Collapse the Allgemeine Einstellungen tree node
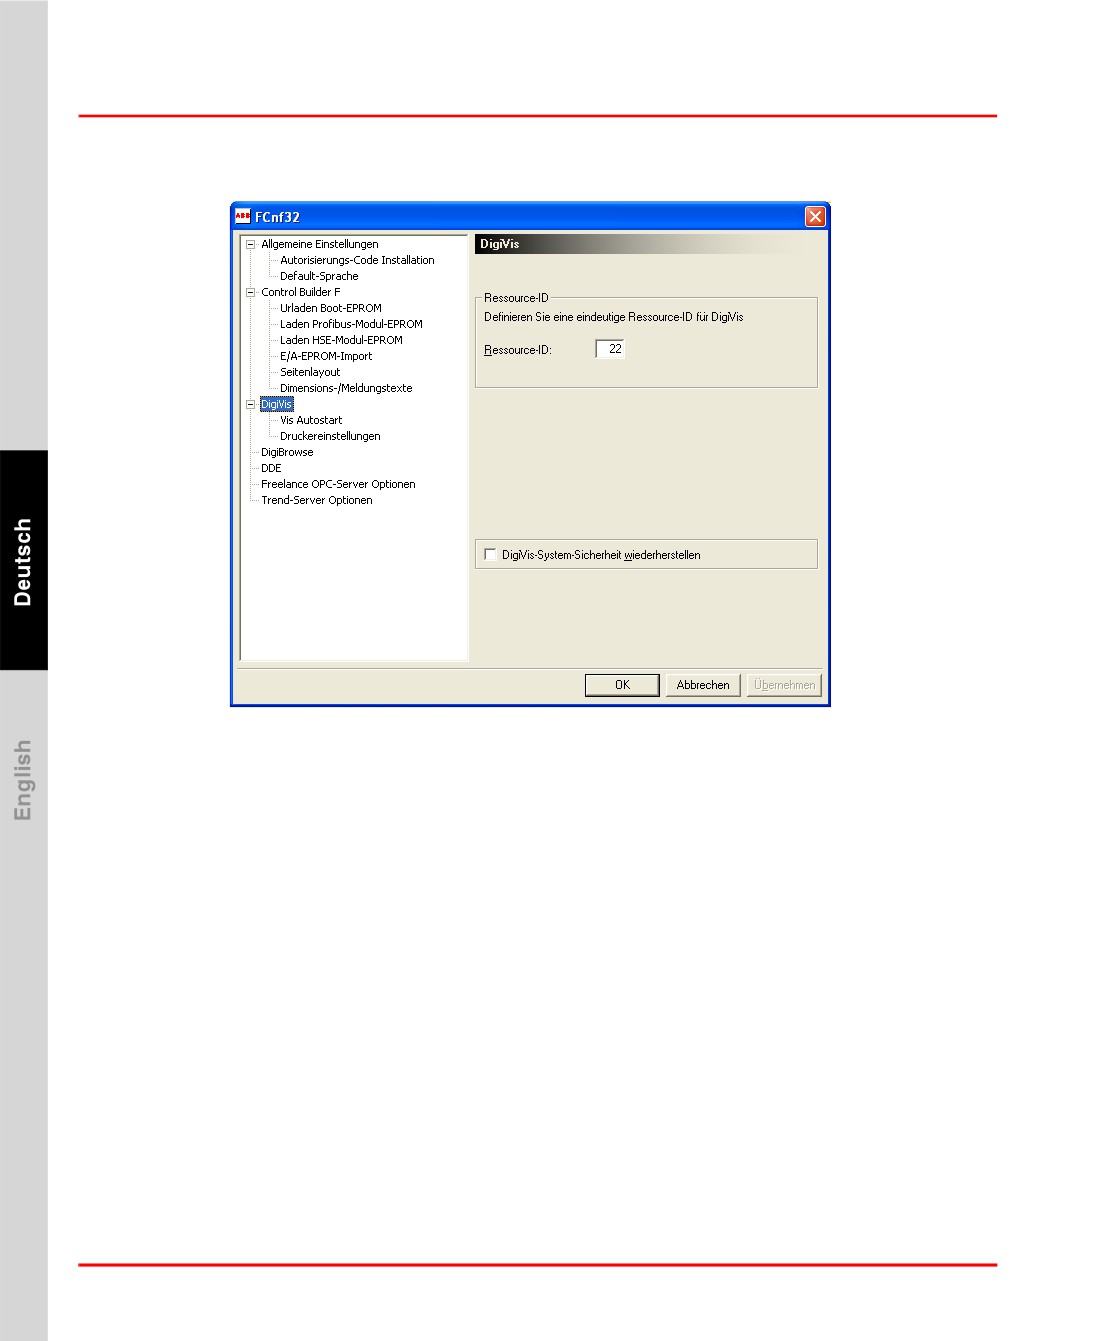The image size is (1104, 1341). 251,244
